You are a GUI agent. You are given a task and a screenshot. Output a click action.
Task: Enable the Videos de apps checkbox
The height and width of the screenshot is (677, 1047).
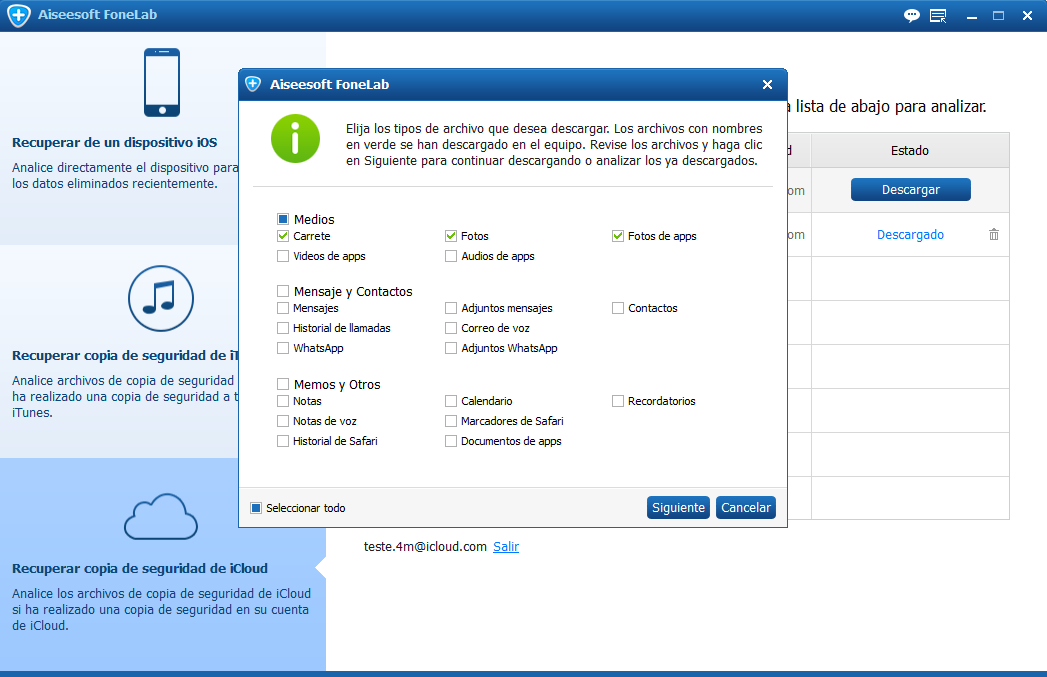pyautogui.click(x=283, y=256)
